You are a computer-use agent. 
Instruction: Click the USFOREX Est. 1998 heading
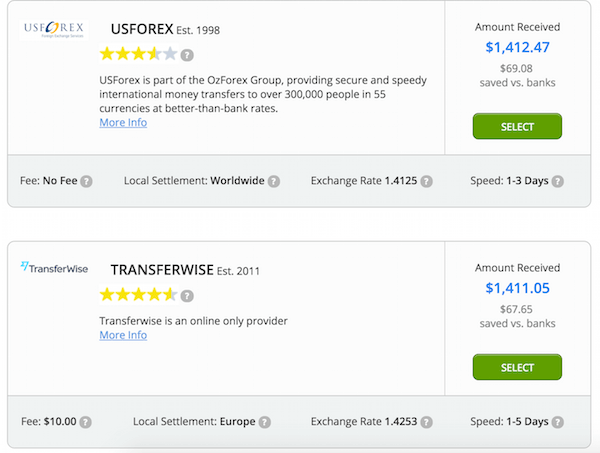[x=165, y=29]
